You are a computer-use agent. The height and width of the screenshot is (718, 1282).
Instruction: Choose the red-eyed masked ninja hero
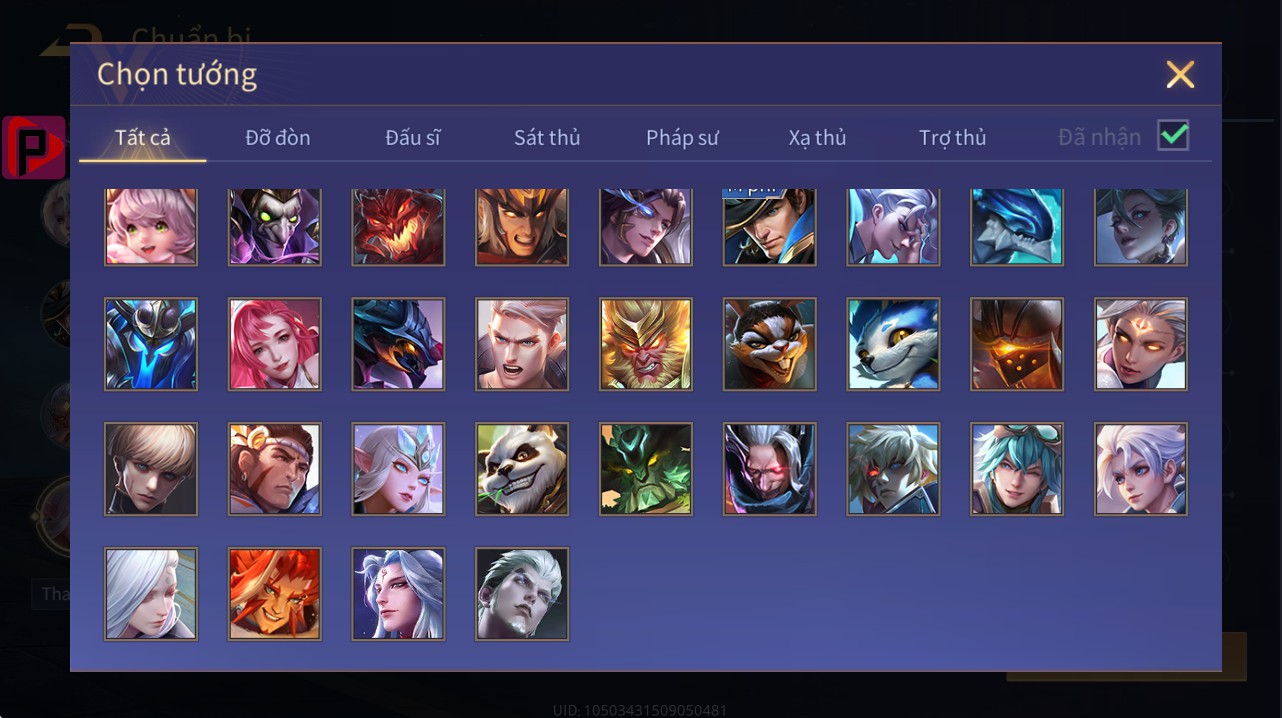point(770,469)
